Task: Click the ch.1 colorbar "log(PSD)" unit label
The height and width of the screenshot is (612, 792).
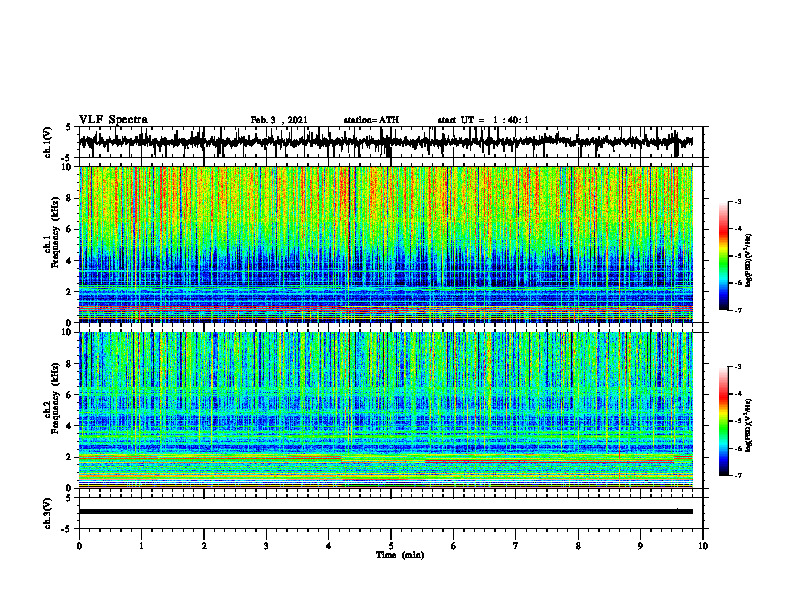Action: 748,260
